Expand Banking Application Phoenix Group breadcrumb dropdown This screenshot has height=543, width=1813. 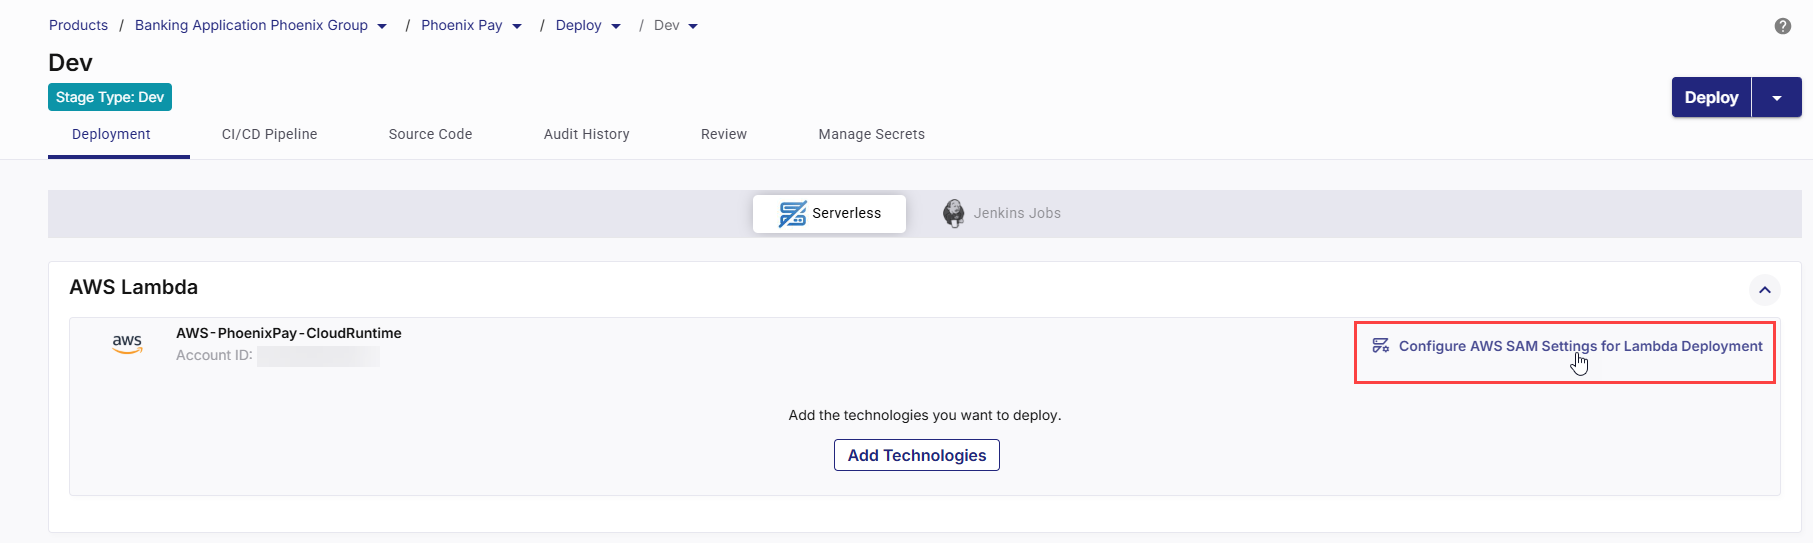pyautogui.click(x=382, y=27)
